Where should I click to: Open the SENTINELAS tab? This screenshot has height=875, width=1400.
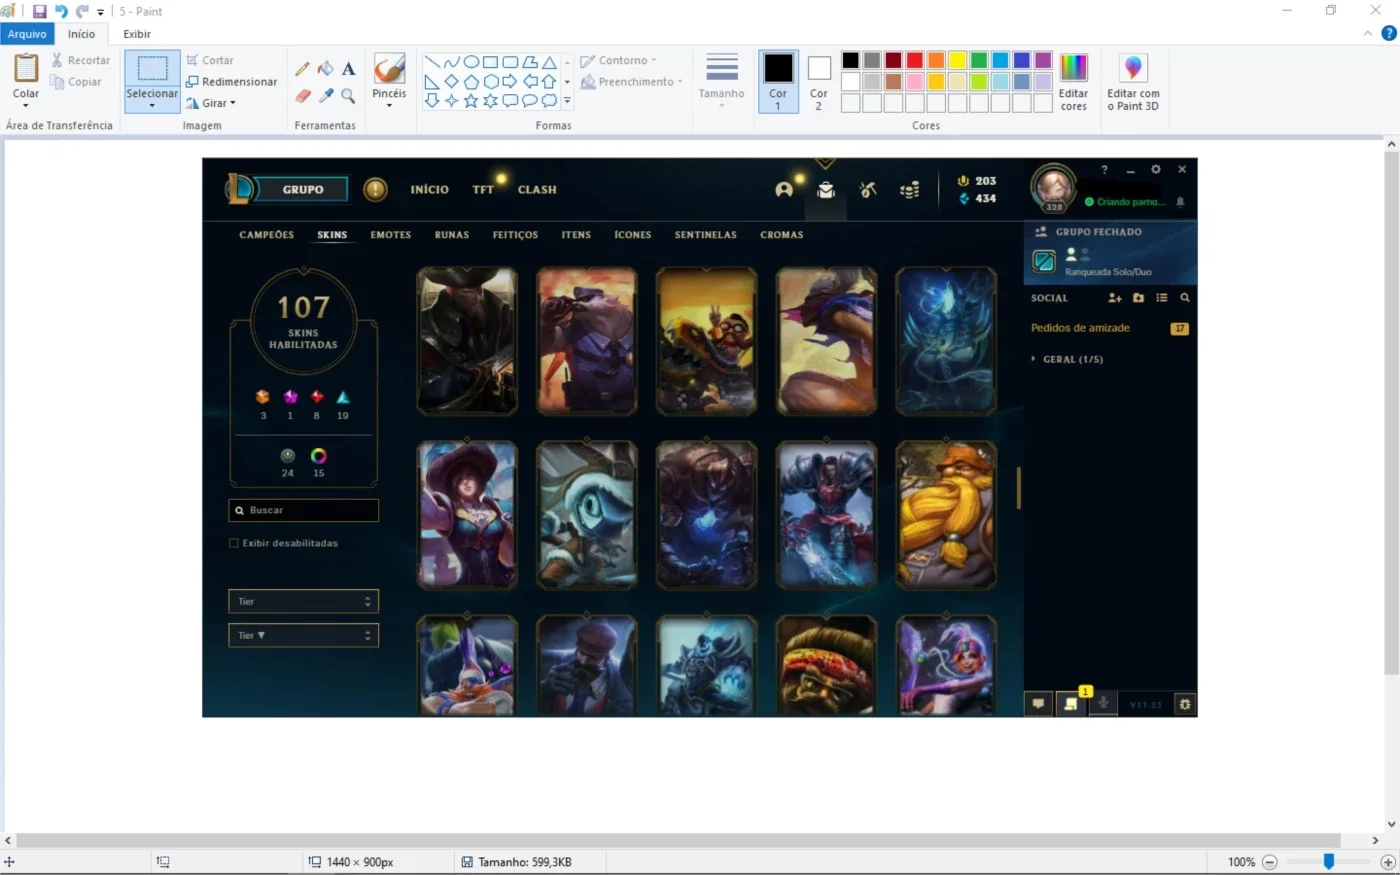tap(706, 235)
